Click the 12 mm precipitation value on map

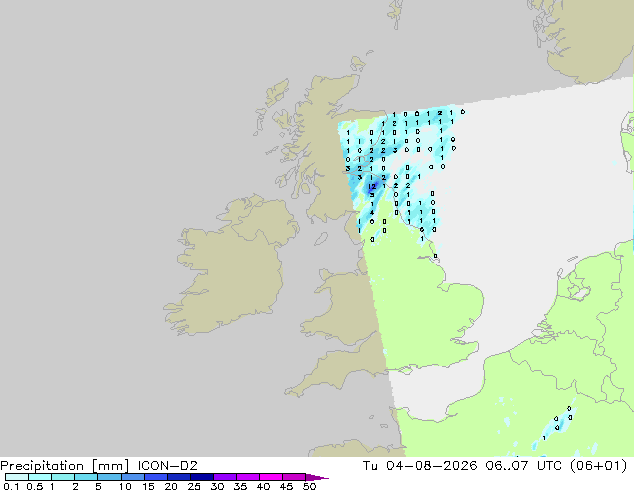(372, 186)
